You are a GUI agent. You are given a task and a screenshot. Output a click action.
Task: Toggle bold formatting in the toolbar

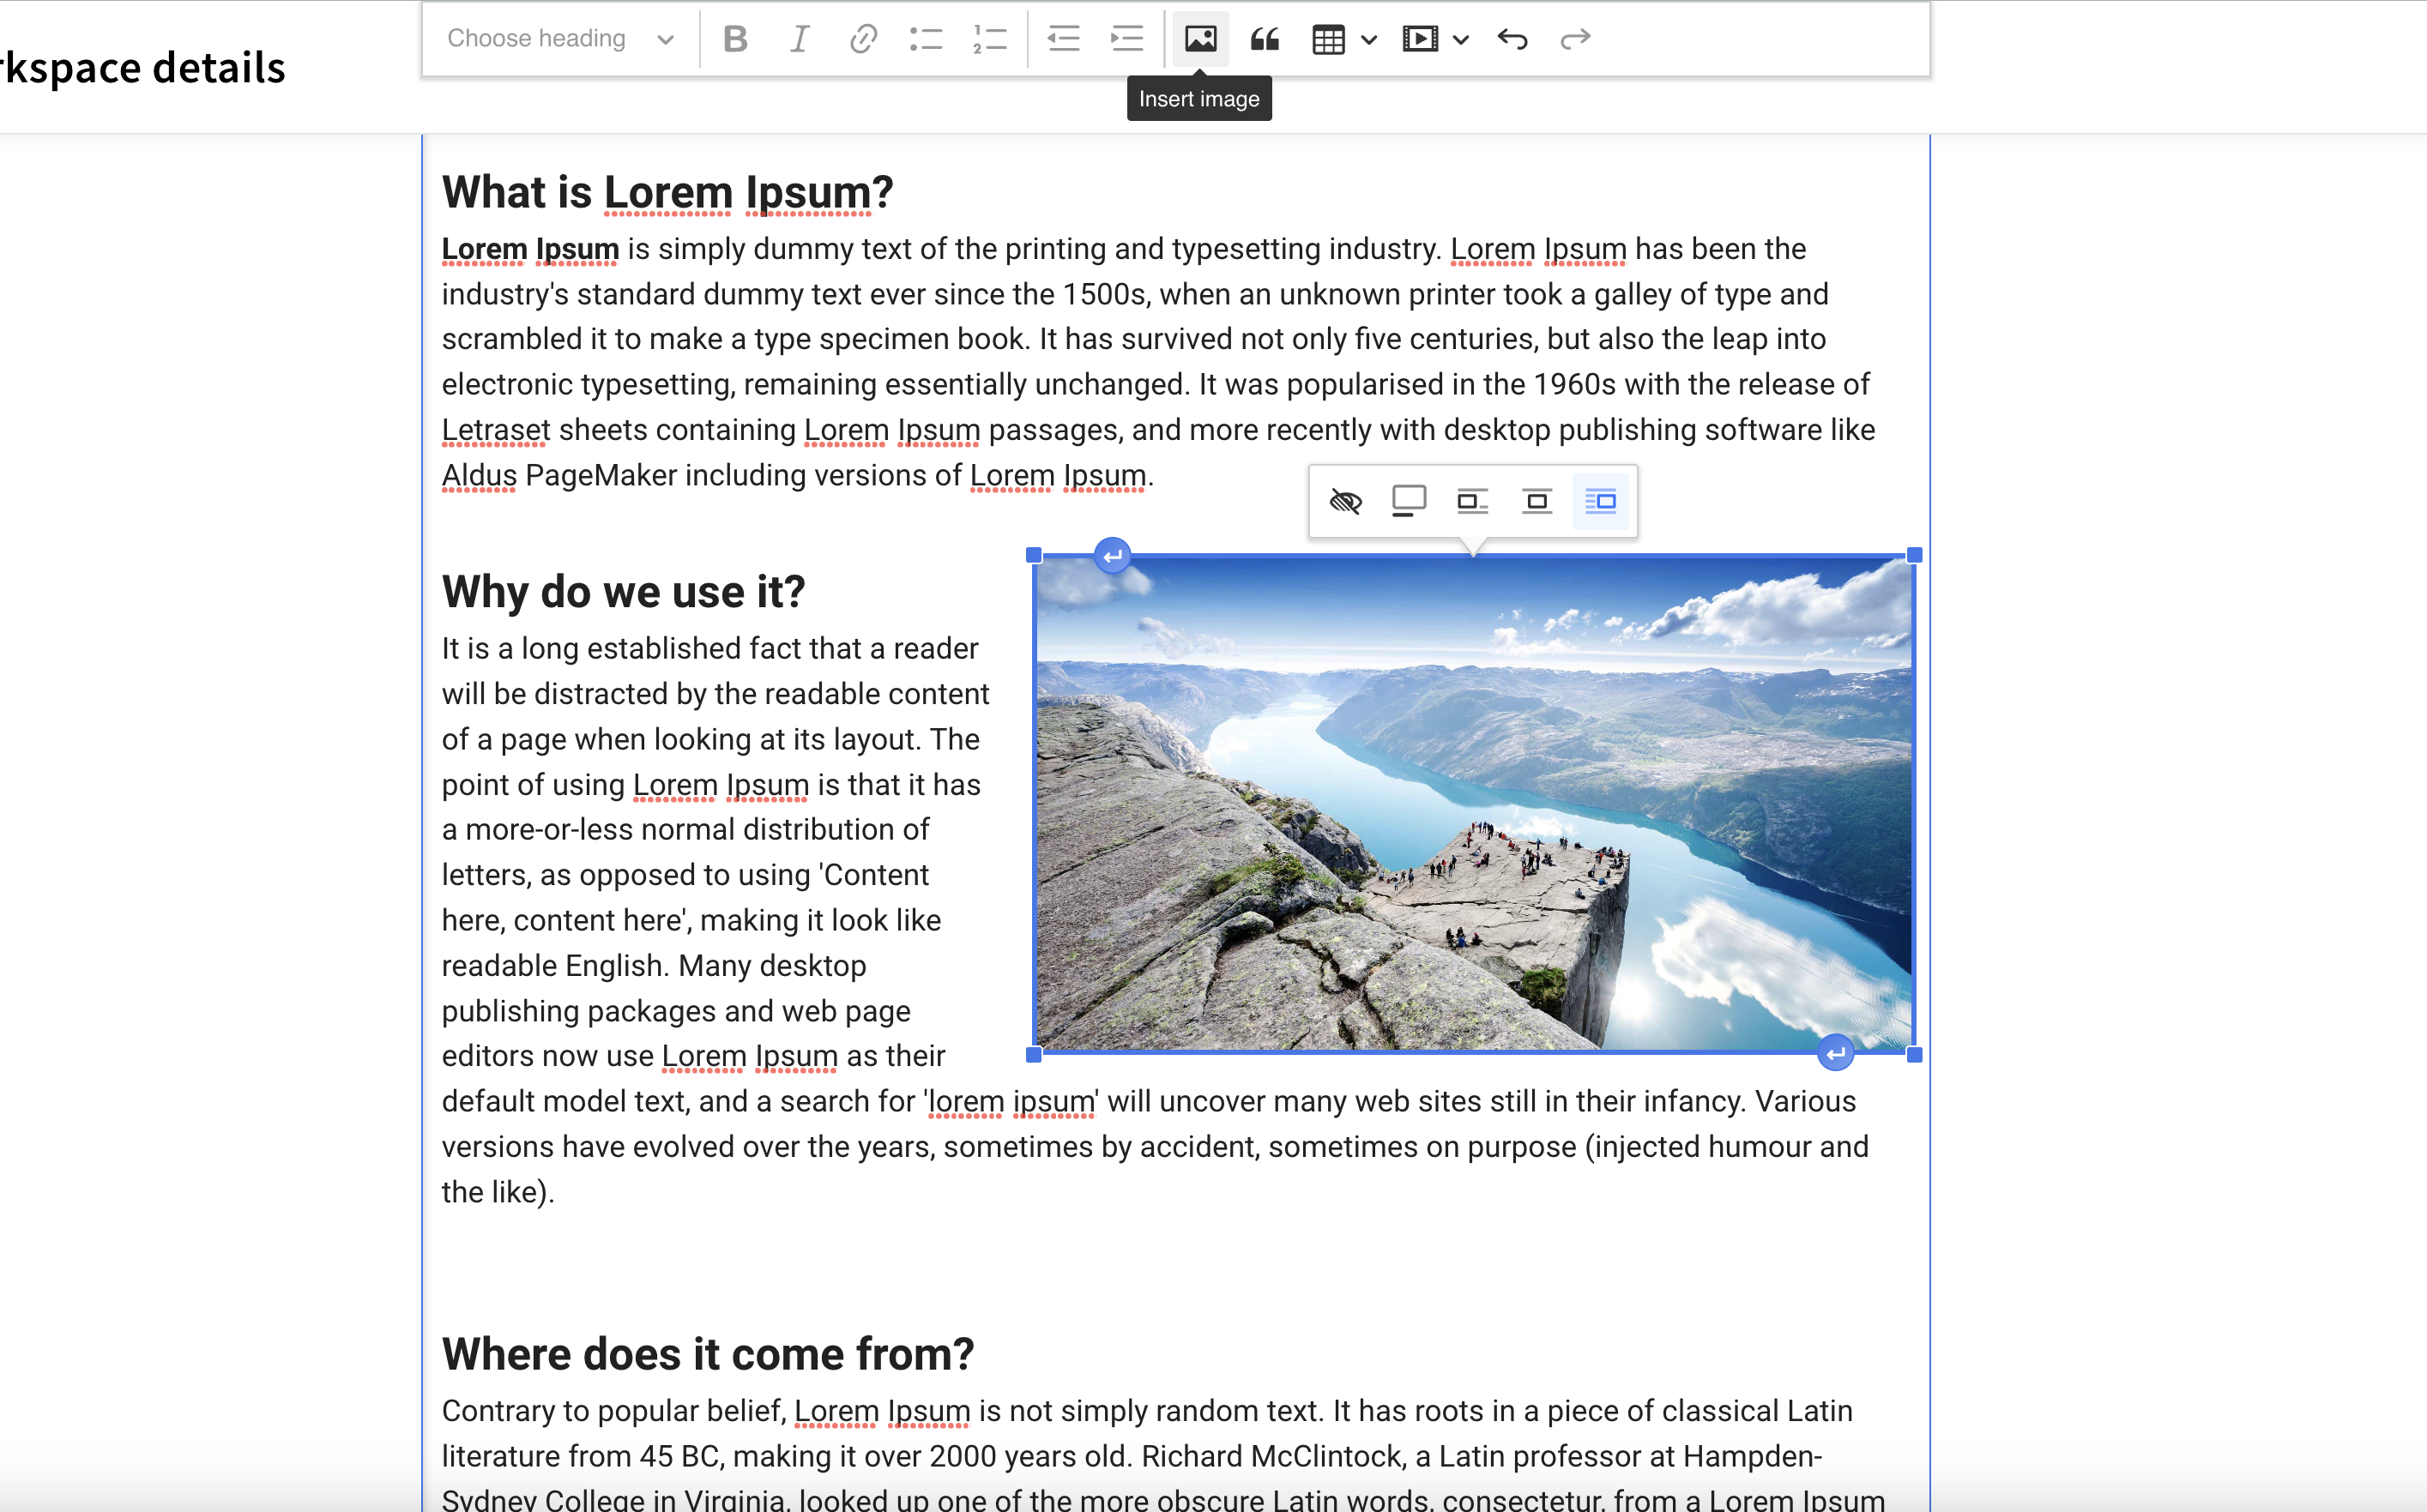[735, 39]
